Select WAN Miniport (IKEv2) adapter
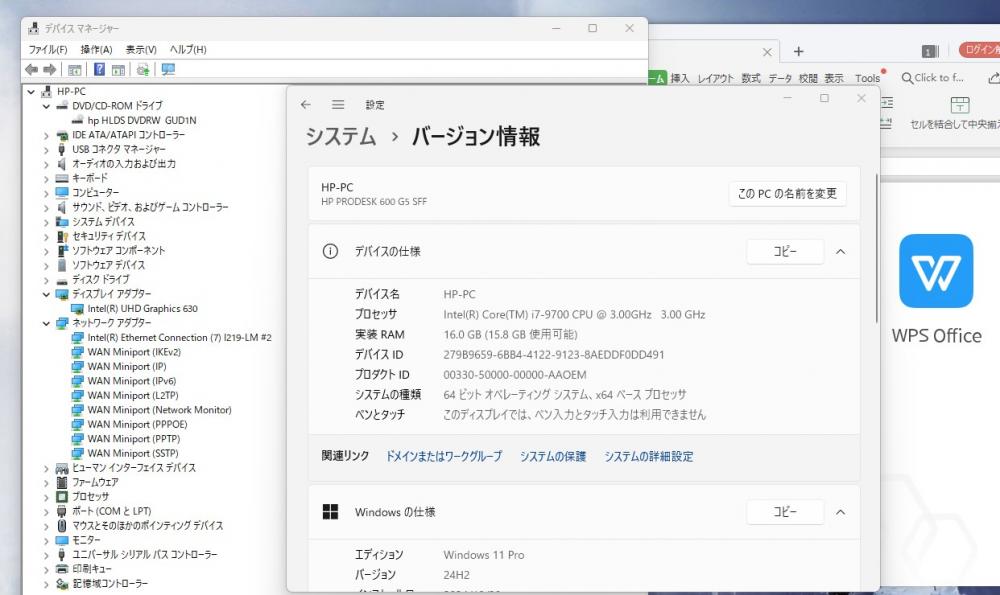This screenshot has height=595, width=1000. tap(135, 352)
